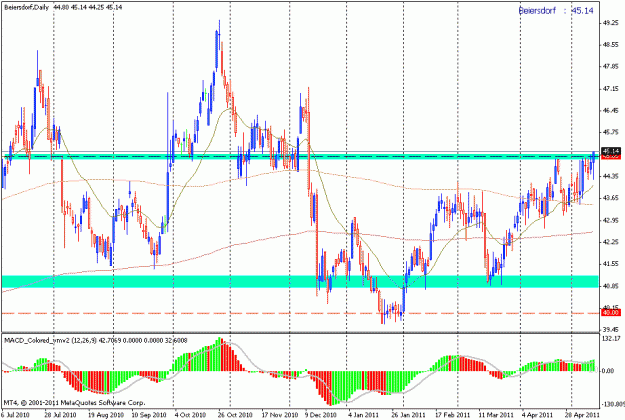The width and height of the screenshot is (625, 420).
Task: Click the 'Beiersdorf : 45.14' label
Action: point(556,10)
